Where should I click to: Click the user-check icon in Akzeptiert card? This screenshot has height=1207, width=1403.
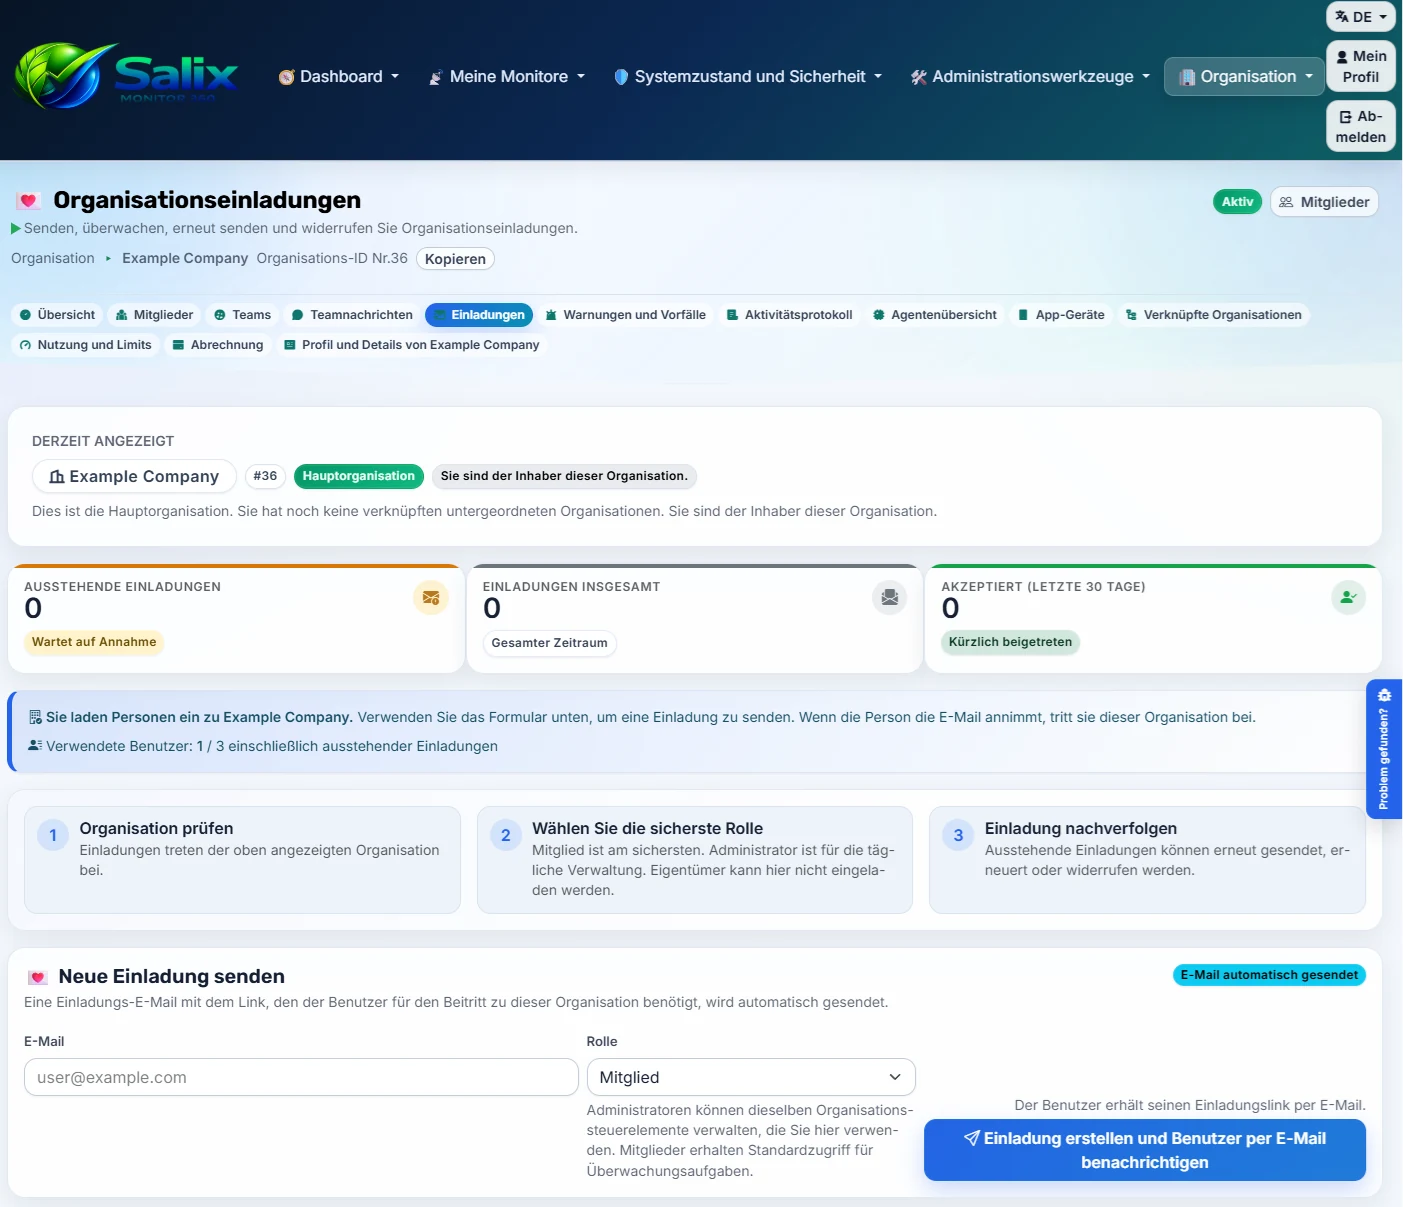[1348, 598]
